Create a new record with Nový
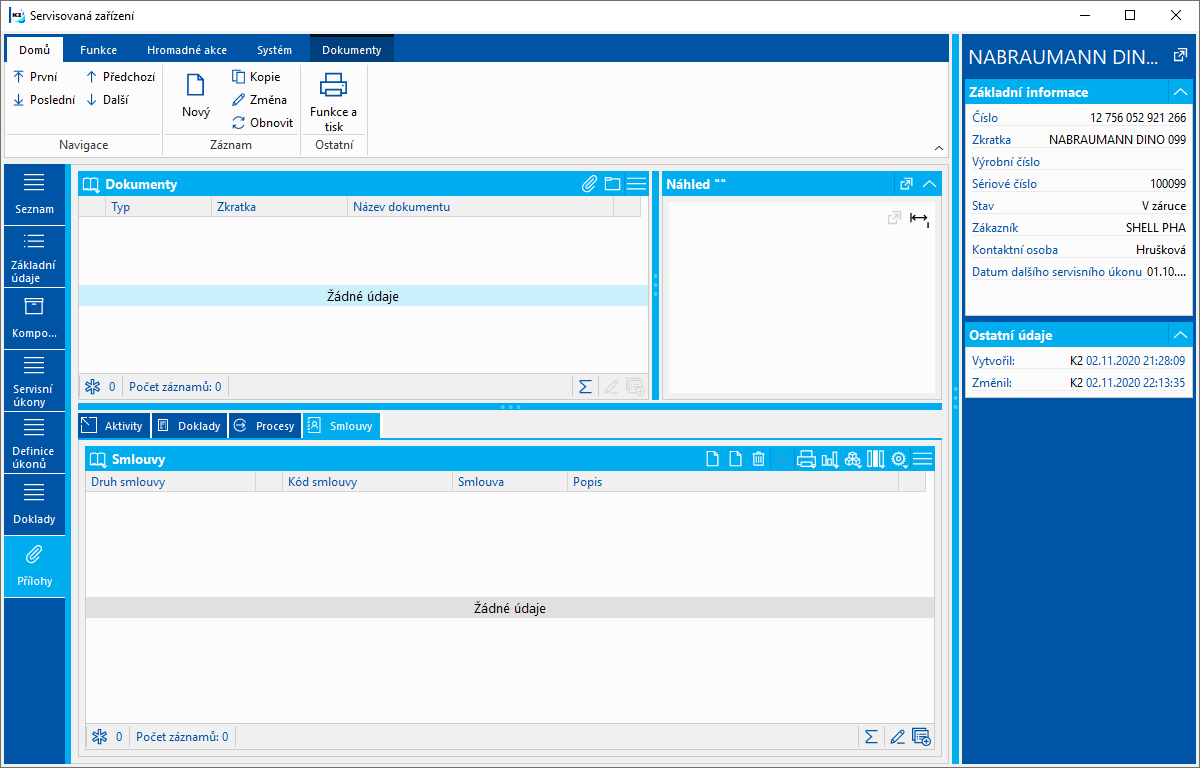 pyautogui.click(x=196, y=96)
